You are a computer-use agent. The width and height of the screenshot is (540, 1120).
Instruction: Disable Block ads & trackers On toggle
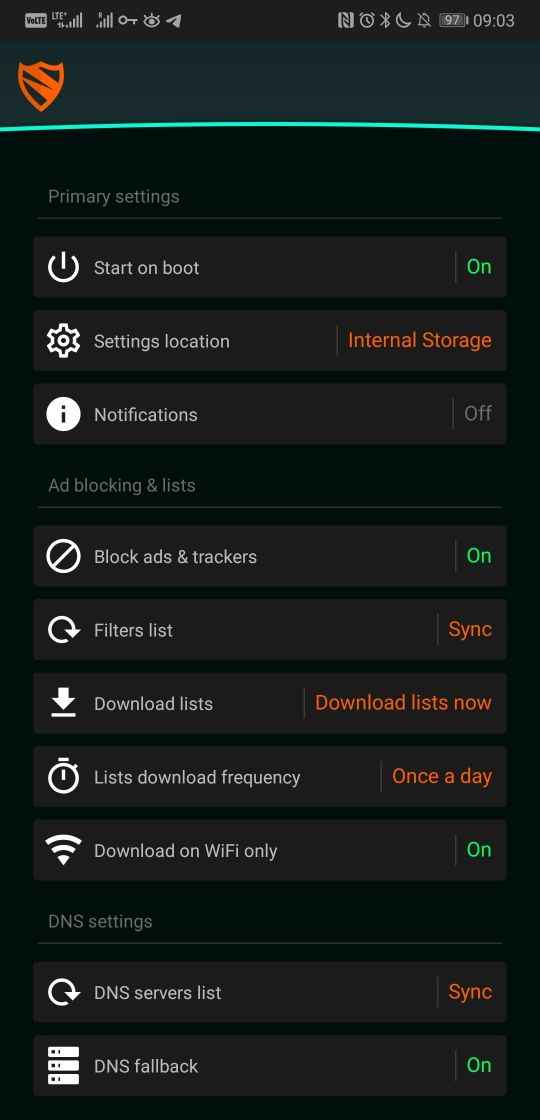point(479,556)
